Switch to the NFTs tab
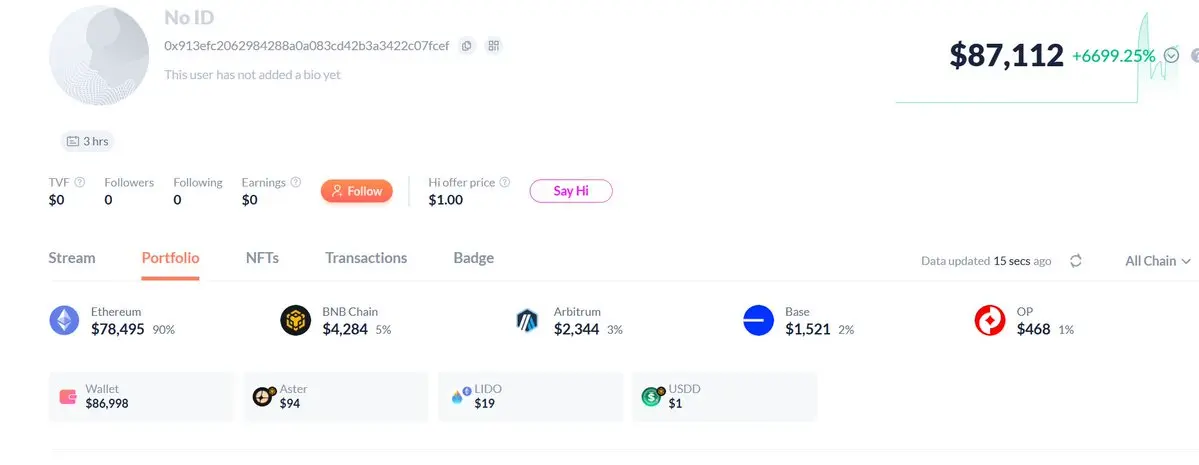The width and height of the screenshot is (1199, 465). point(262,258)
